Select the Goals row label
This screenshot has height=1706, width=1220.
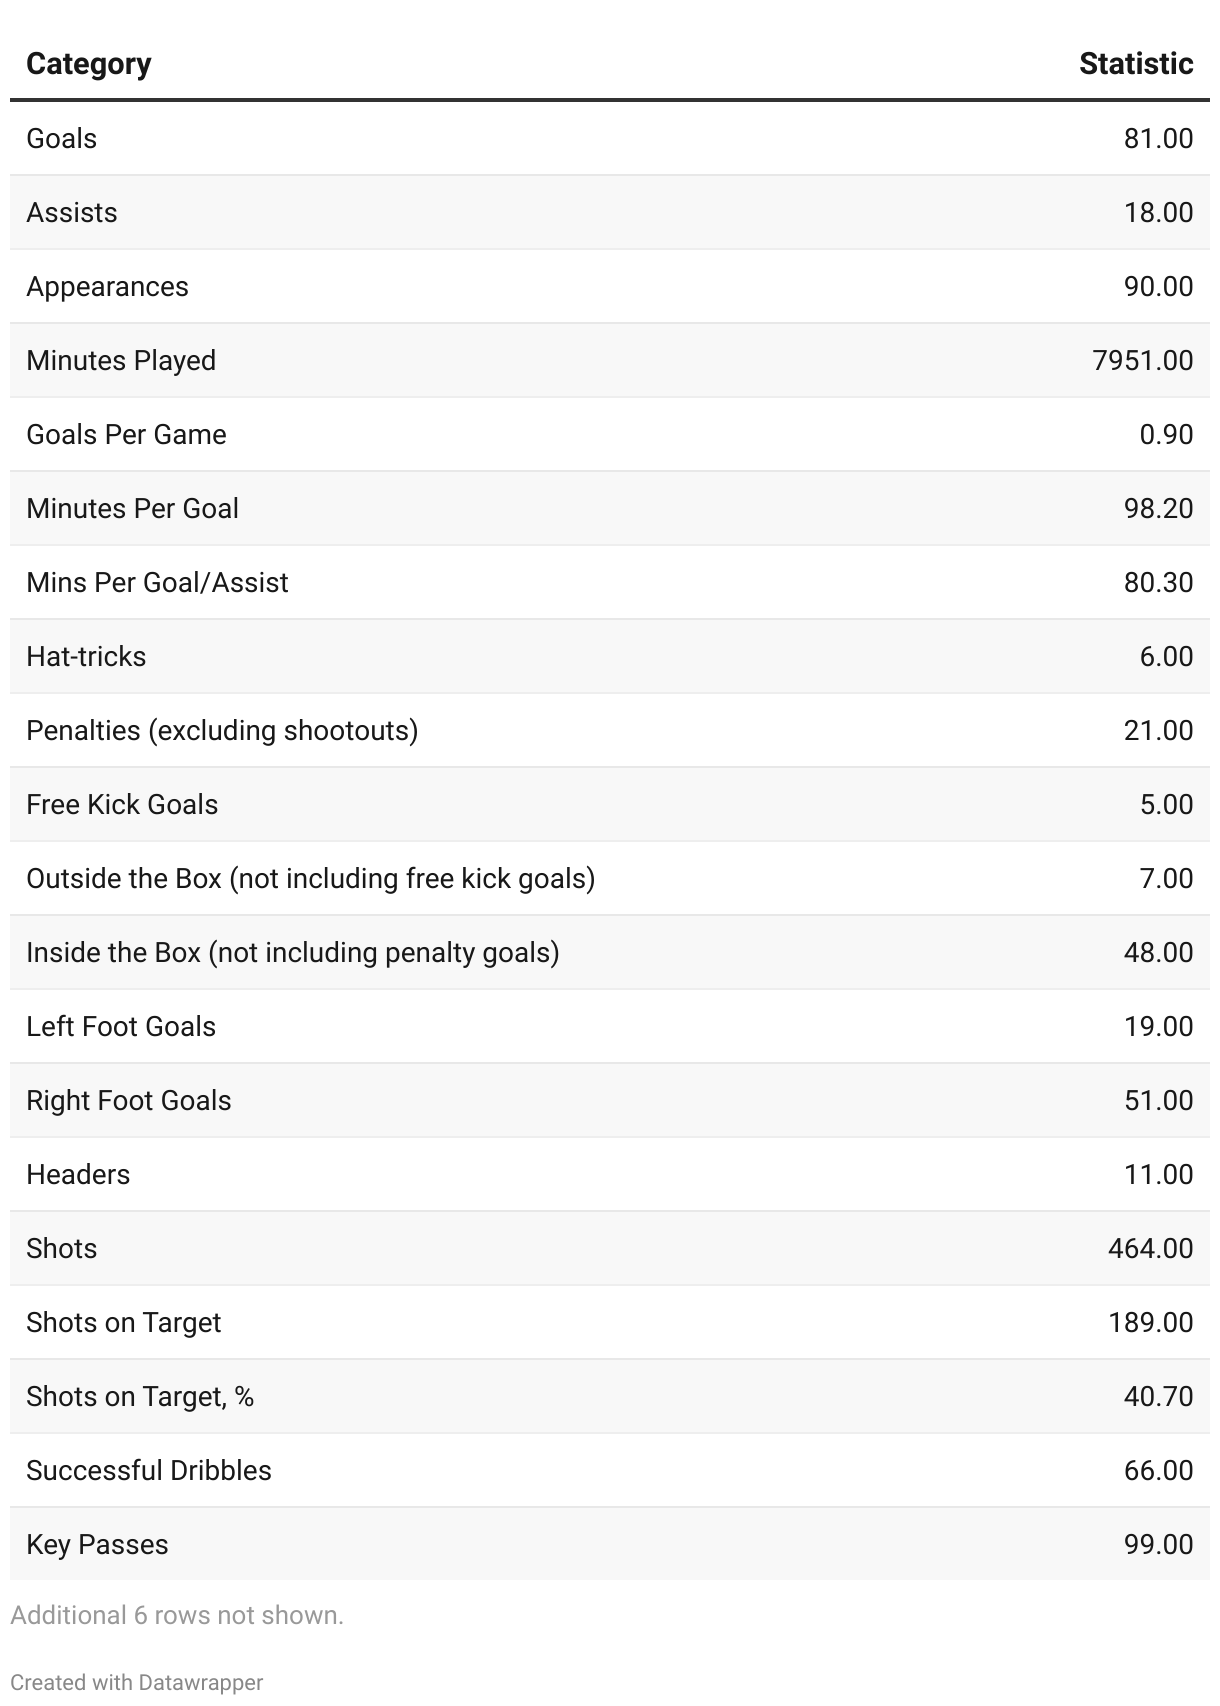click(x=62, y=138)
